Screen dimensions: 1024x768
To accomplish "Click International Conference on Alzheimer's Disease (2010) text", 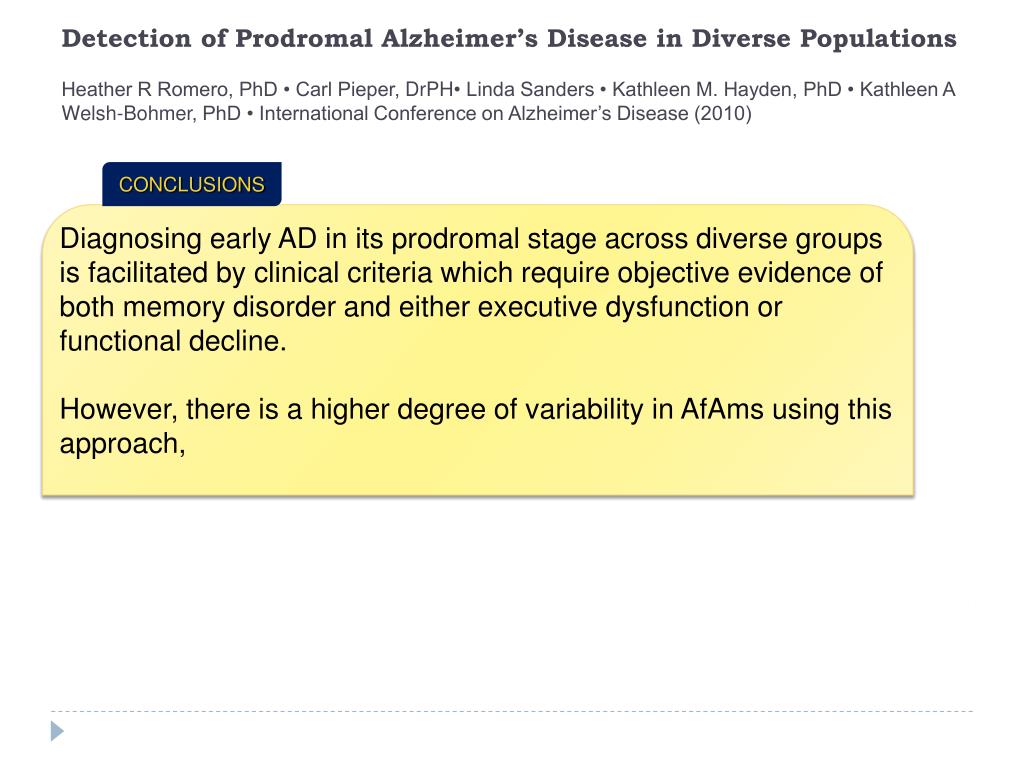I will pos(505,114).
